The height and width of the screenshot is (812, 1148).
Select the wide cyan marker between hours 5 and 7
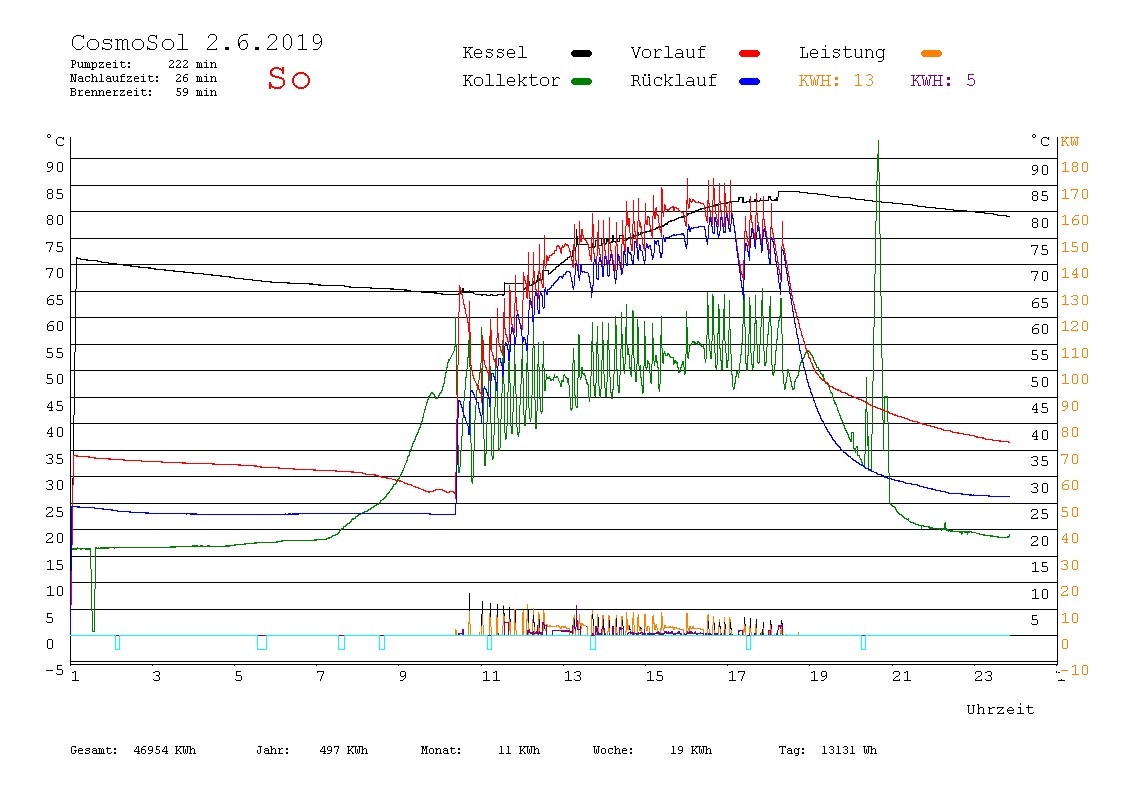coord(262,642)
